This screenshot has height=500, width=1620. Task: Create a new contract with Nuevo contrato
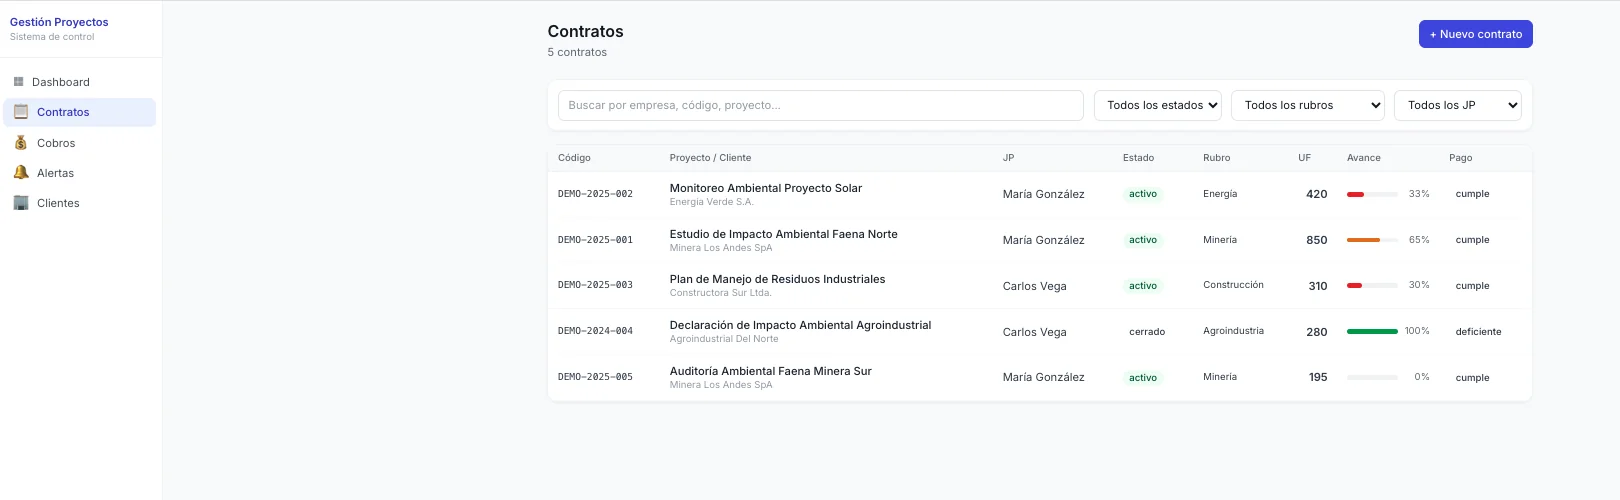[1475, 34]
